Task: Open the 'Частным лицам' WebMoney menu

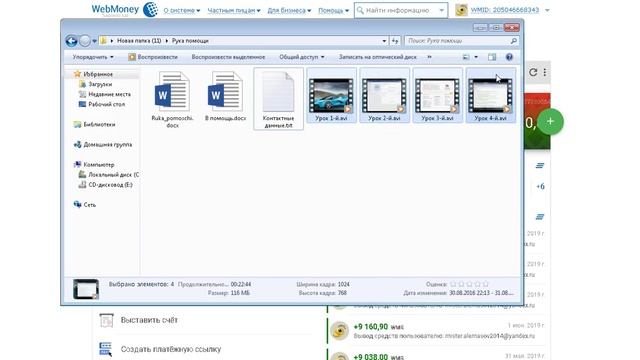Action: [x=234, y=10]
